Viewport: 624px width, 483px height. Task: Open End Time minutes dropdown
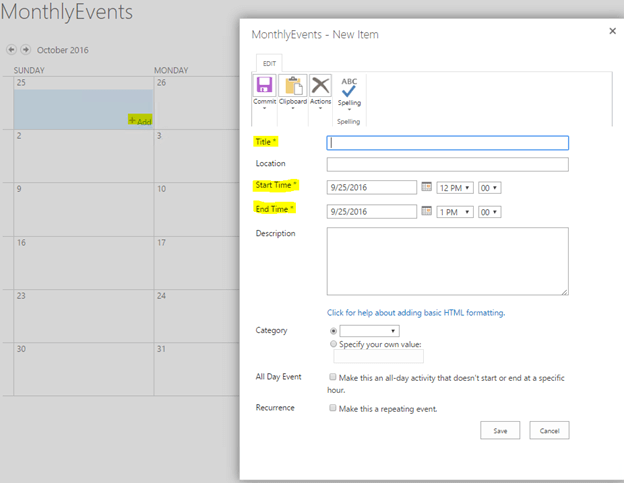[x=489, y=212]
